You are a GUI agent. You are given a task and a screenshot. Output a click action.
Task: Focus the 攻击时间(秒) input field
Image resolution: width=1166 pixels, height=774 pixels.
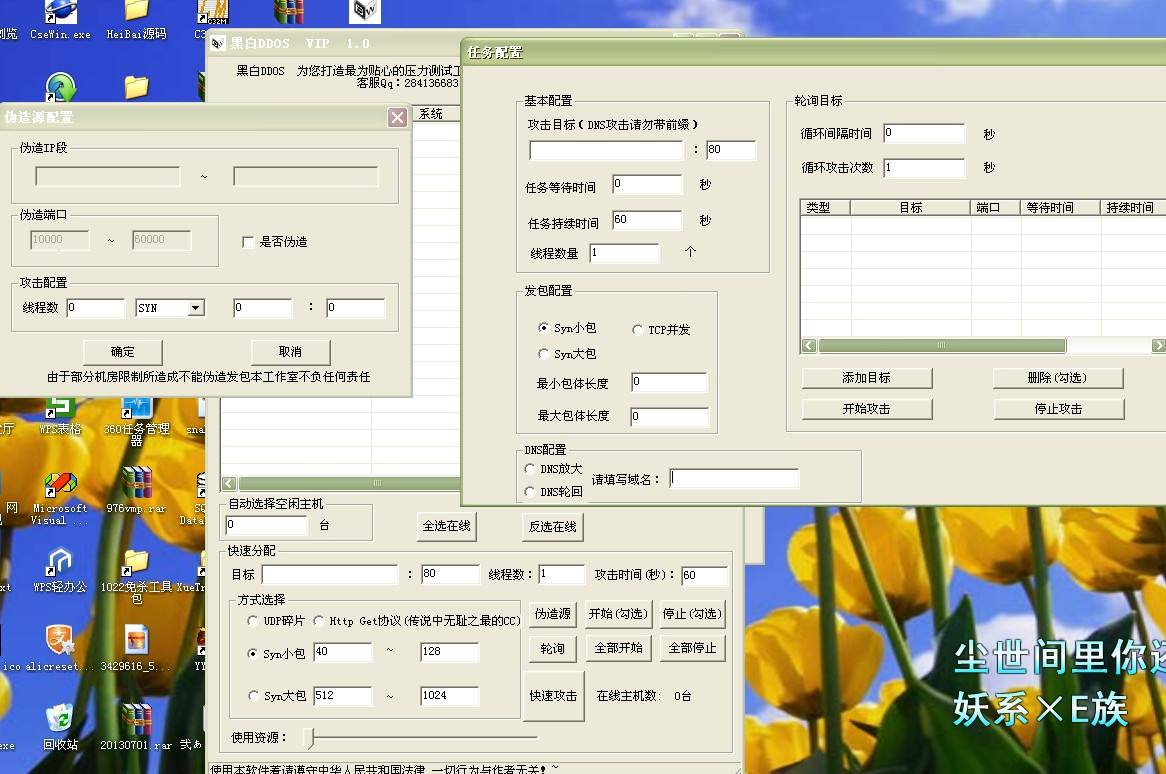tap(705, 575)
